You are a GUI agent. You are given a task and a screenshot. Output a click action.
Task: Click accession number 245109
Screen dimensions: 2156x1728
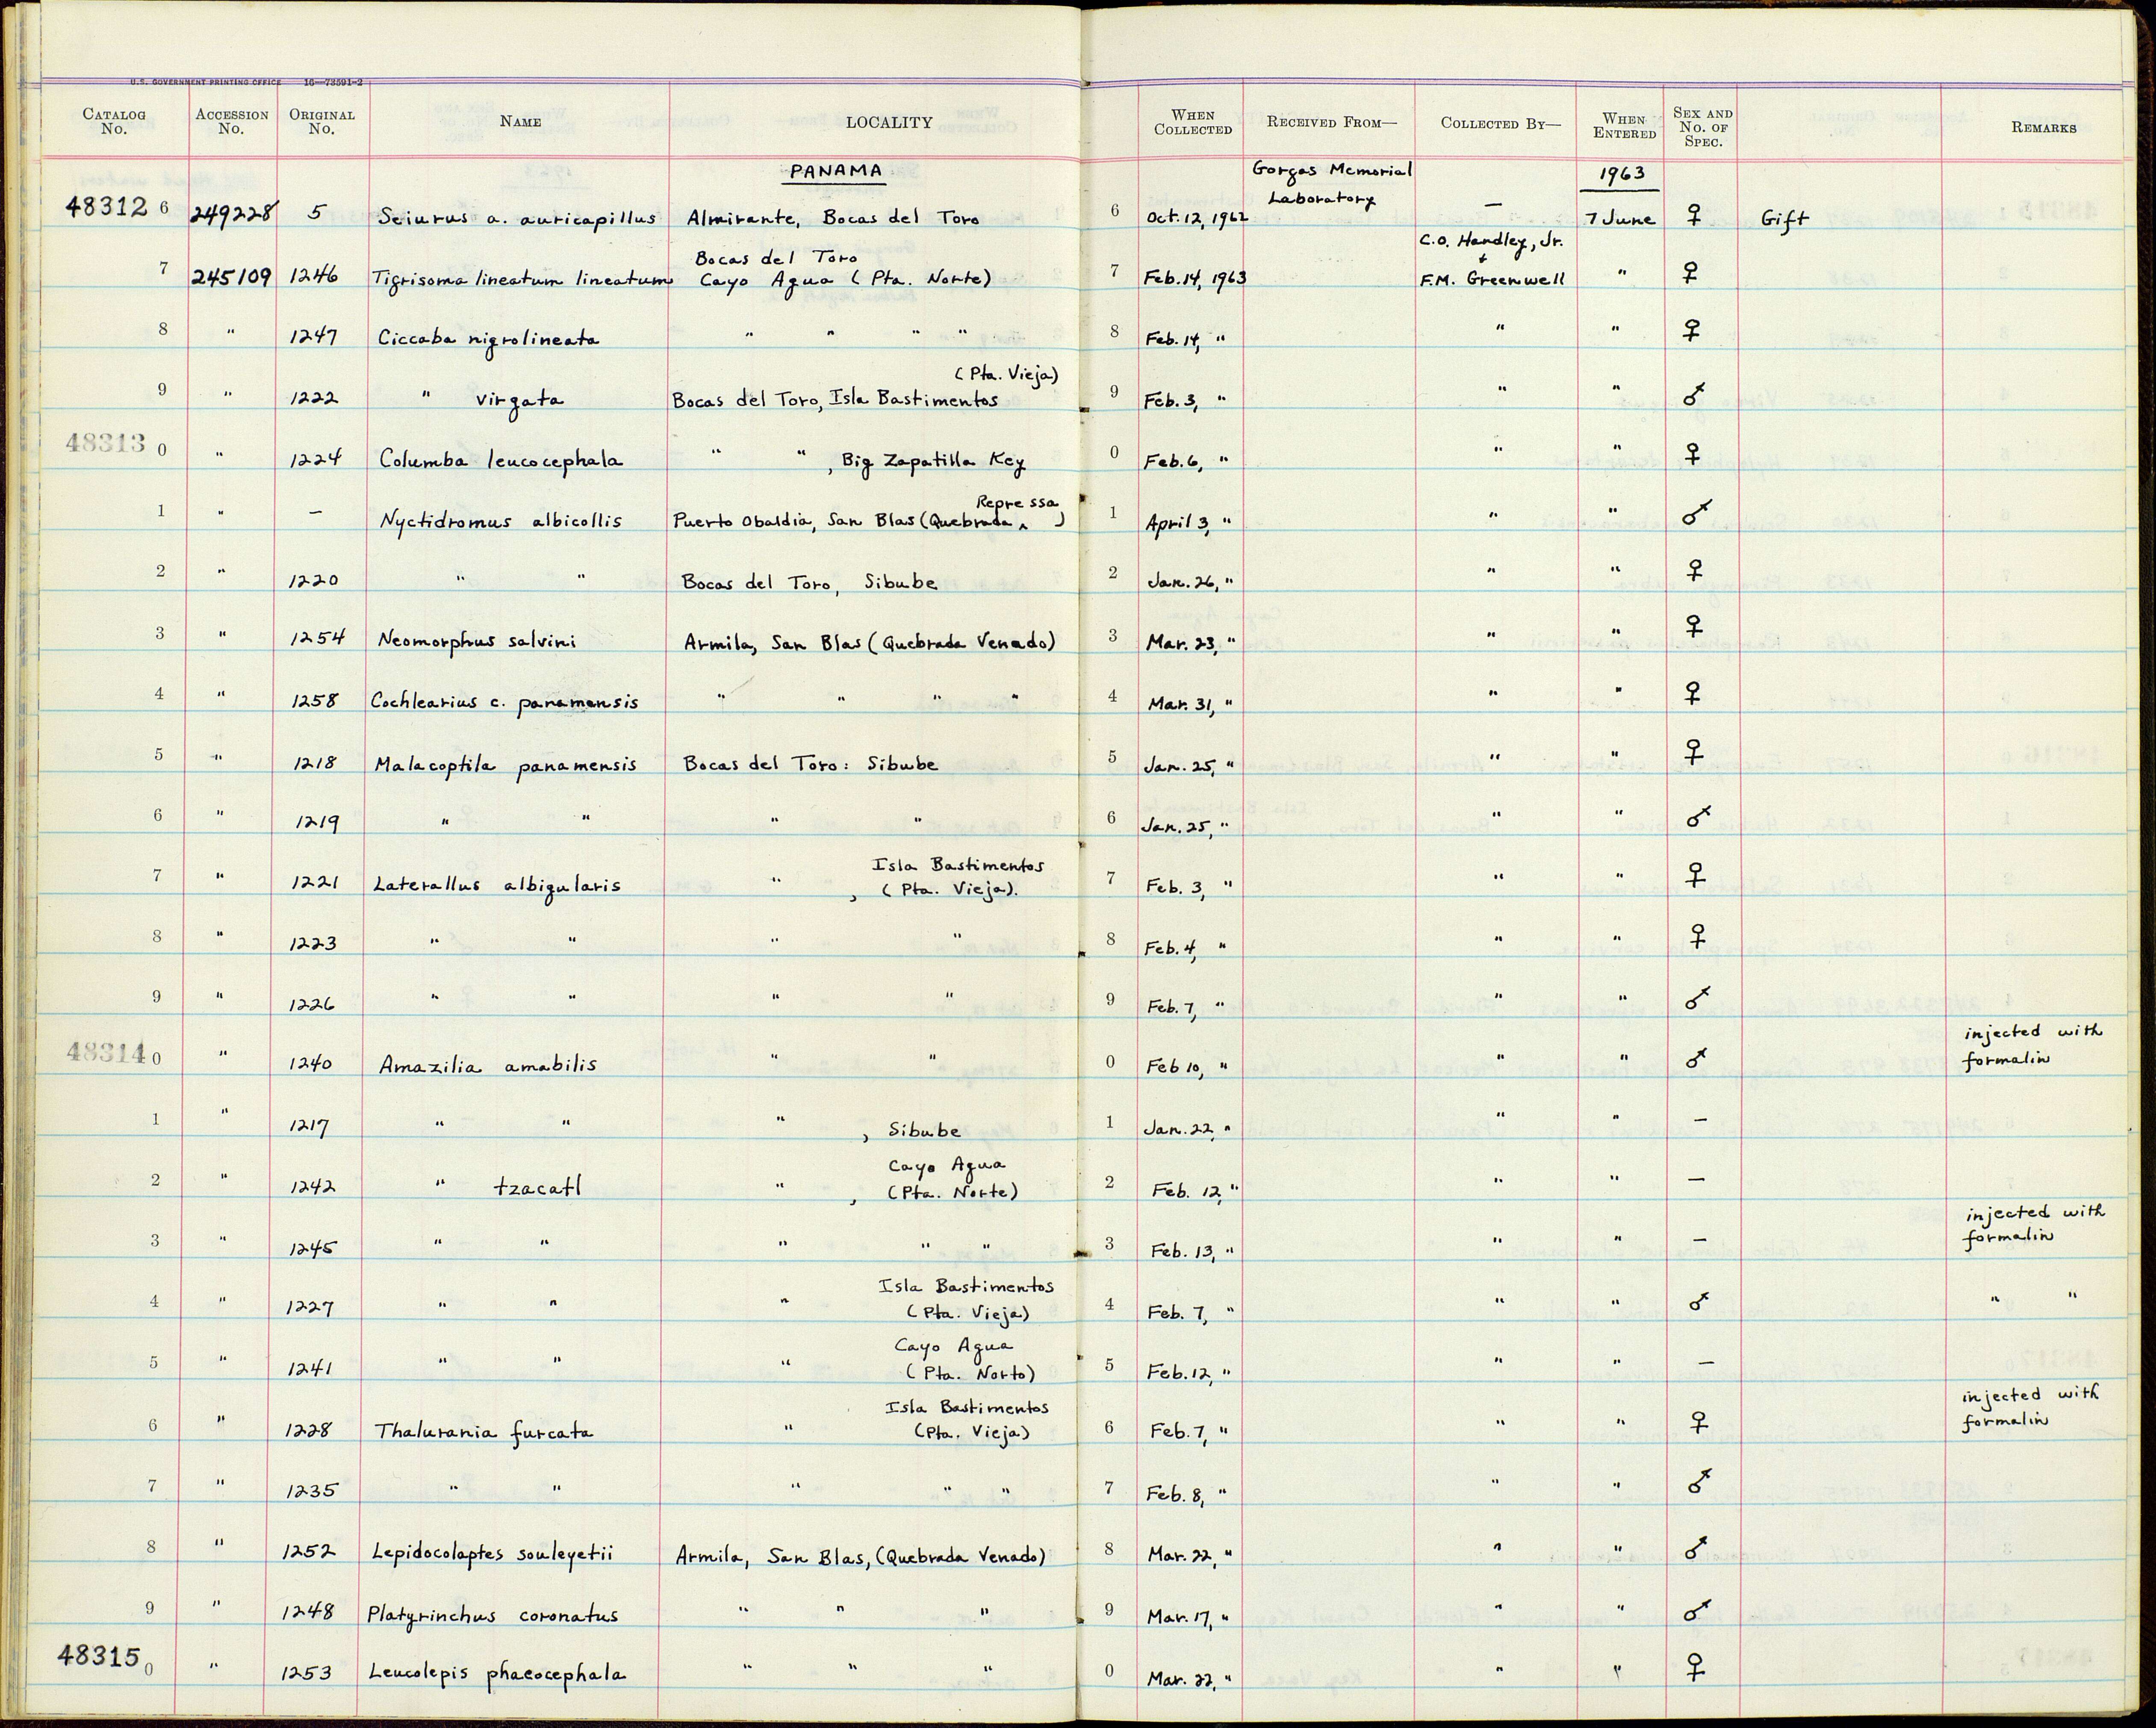[x=230, y=276]
